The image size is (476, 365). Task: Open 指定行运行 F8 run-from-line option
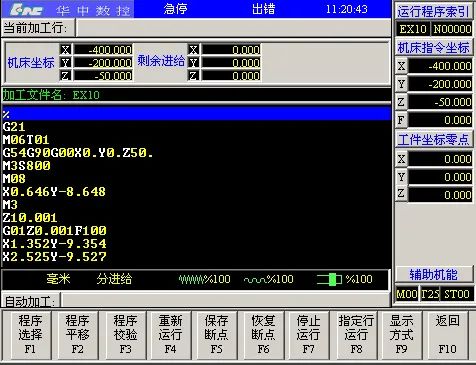(x=356, y=335)
